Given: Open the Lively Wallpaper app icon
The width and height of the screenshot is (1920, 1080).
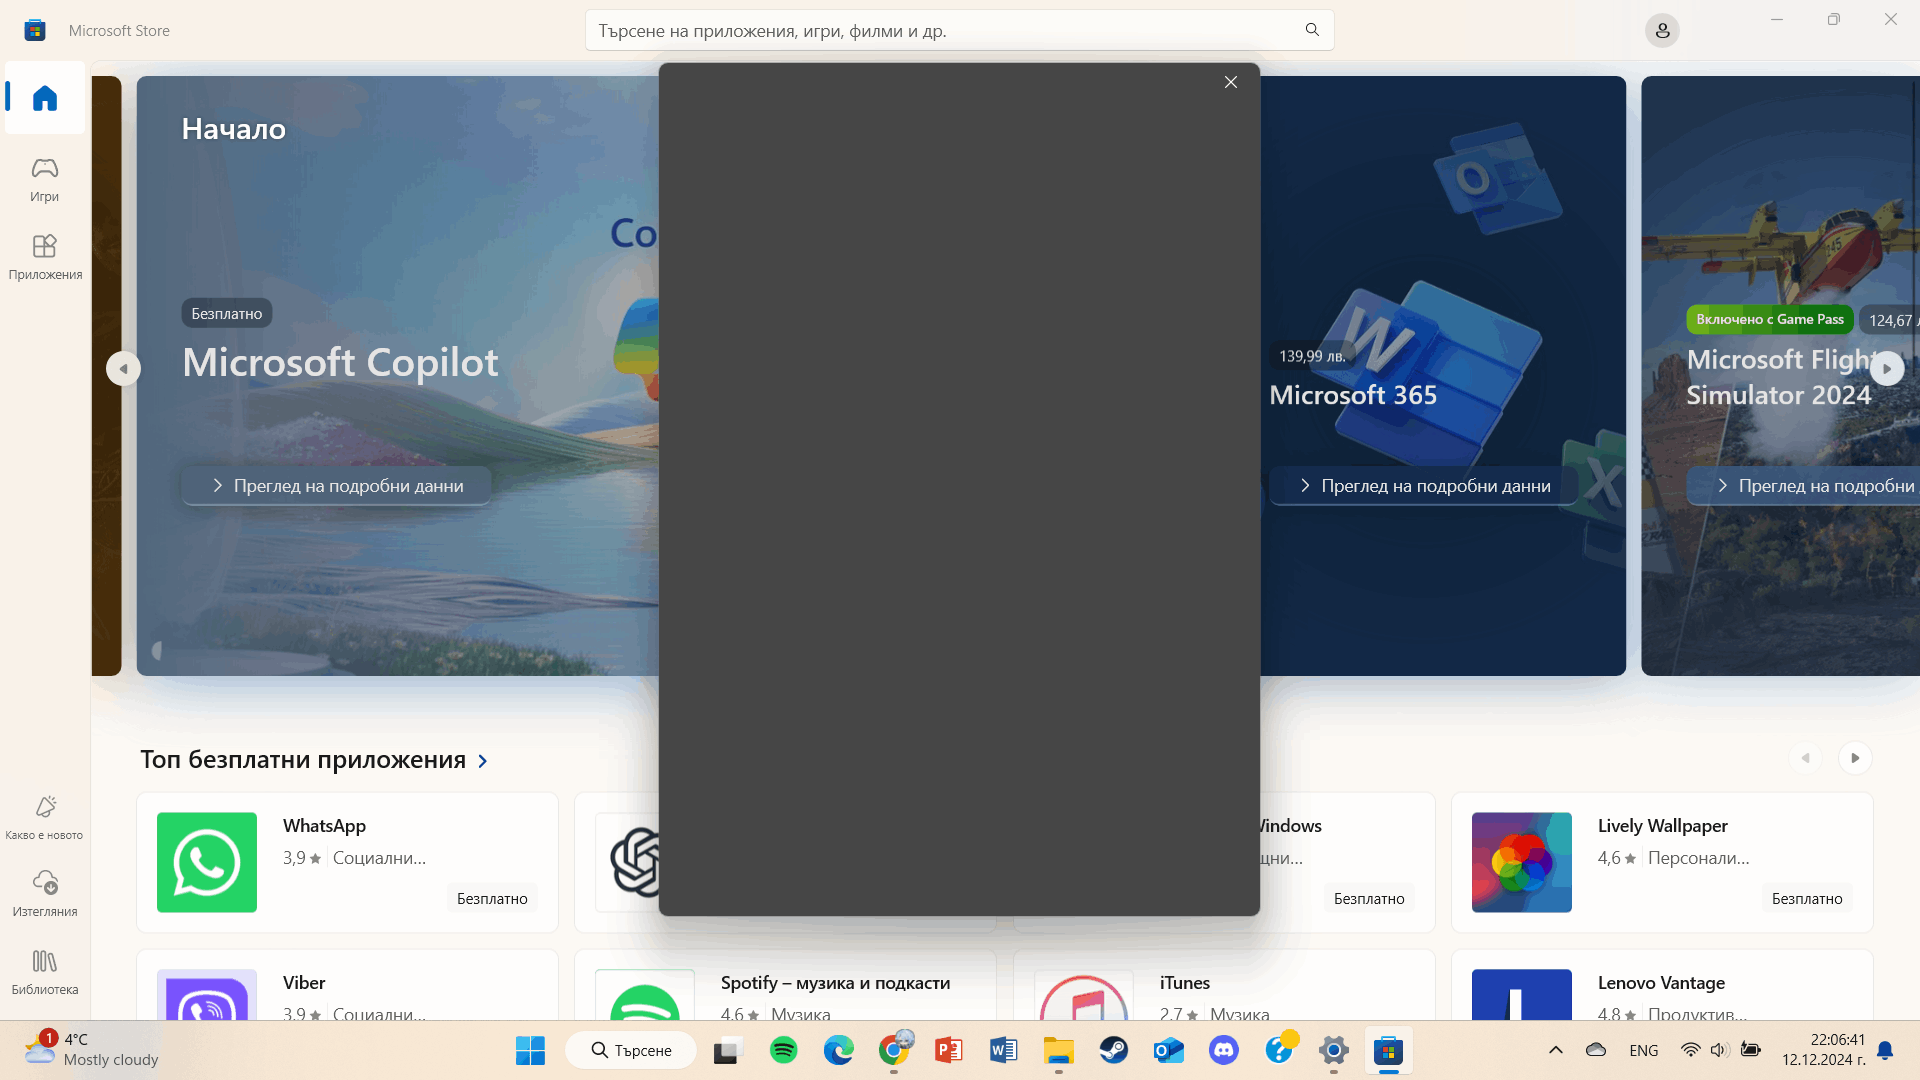Looking at the screenshot, I should 1522,862.
